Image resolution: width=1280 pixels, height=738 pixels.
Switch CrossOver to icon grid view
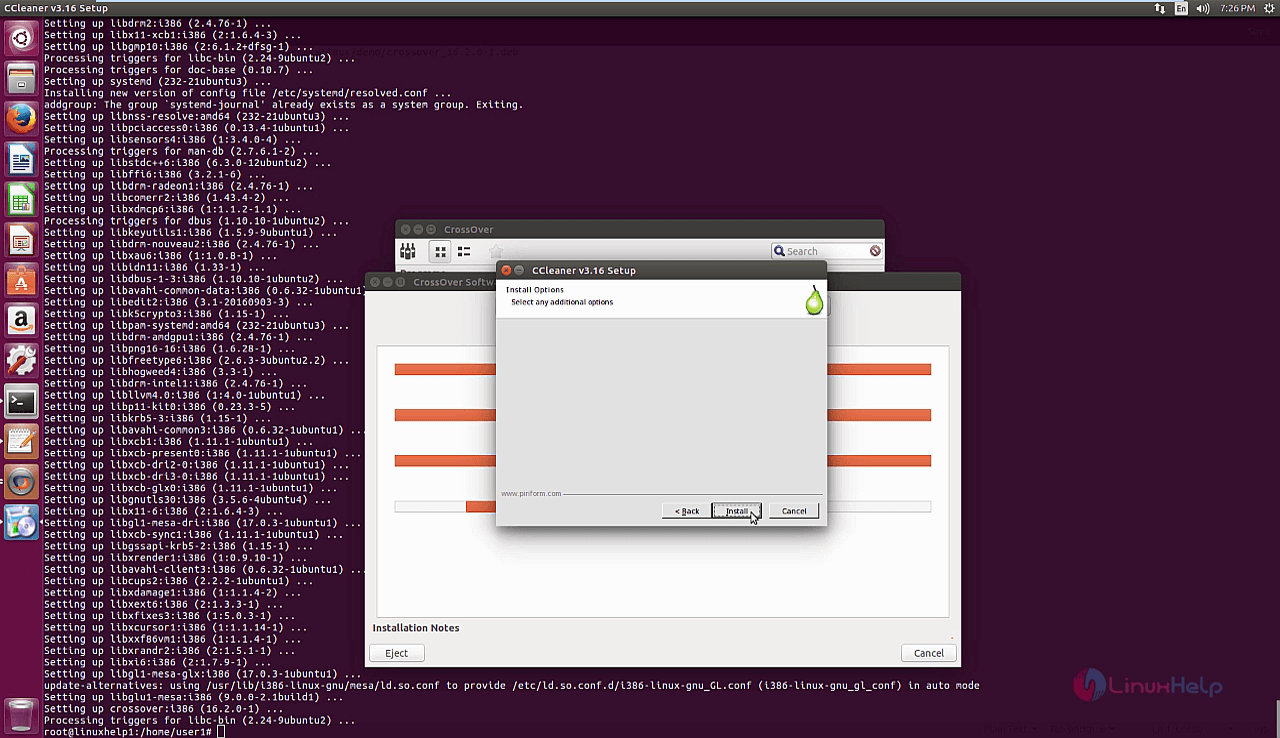[x=440, y=251]
